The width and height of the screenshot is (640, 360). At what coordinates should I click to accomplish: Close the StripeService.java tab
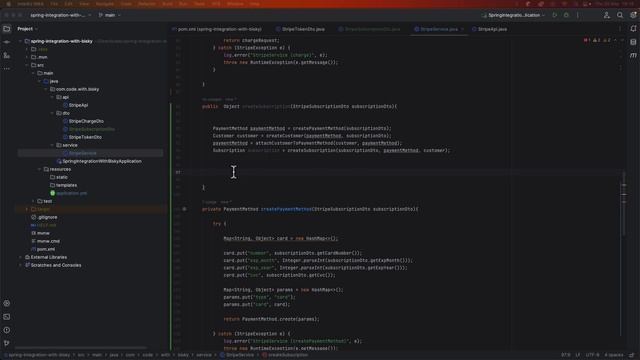click(x=462, y=29)
